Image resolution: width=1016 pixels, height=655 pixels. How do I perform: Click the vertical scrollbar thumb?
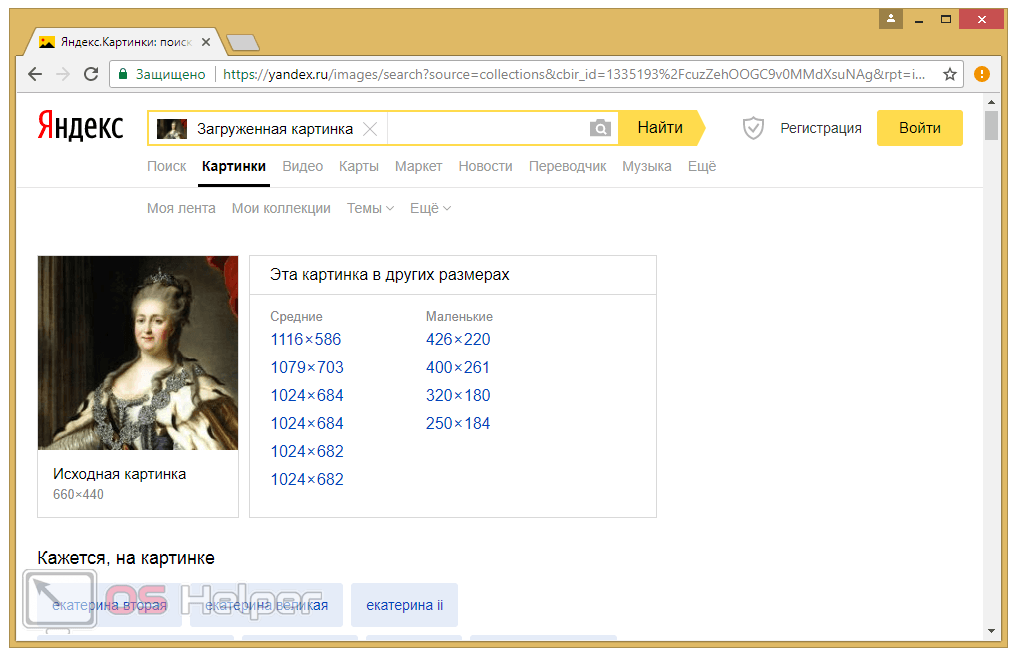(x=991, y=125)
